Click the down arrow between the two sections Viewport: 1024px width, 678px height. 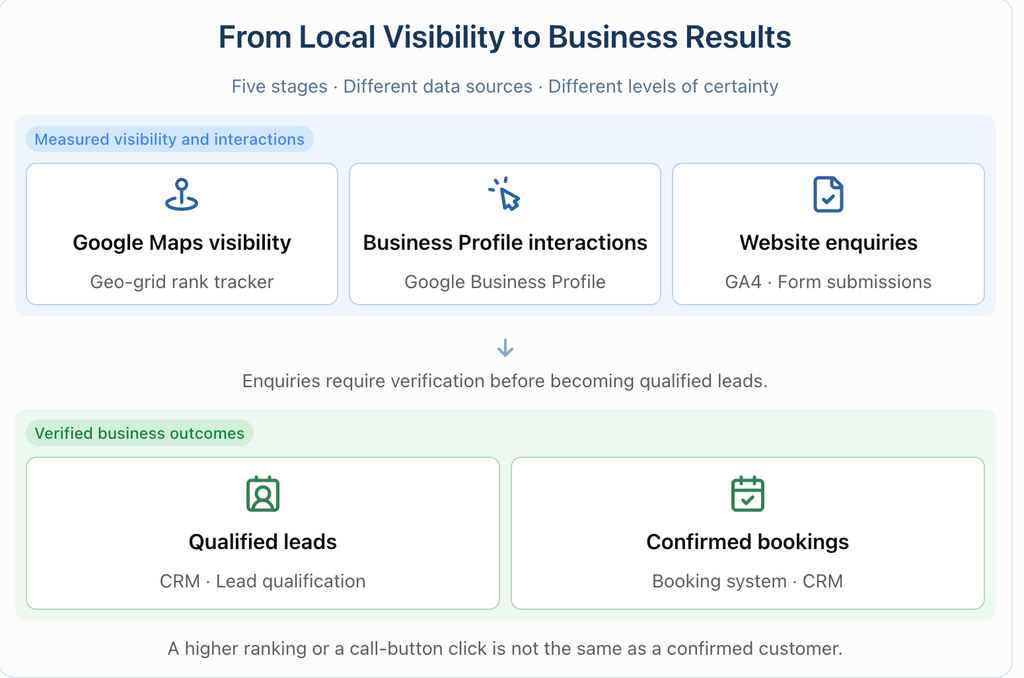coord(505,347)
